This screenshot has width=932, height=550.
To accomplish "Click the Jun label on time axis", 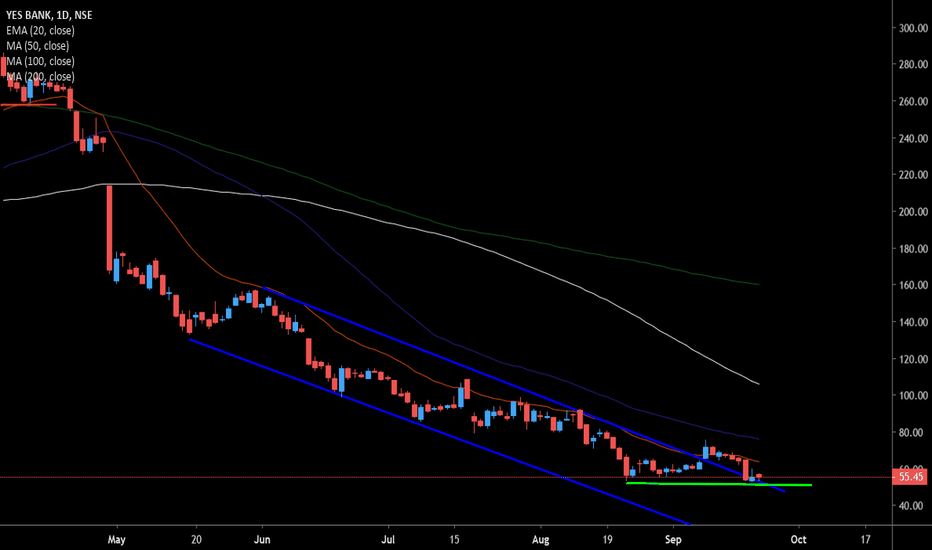I will pos(262,540).
